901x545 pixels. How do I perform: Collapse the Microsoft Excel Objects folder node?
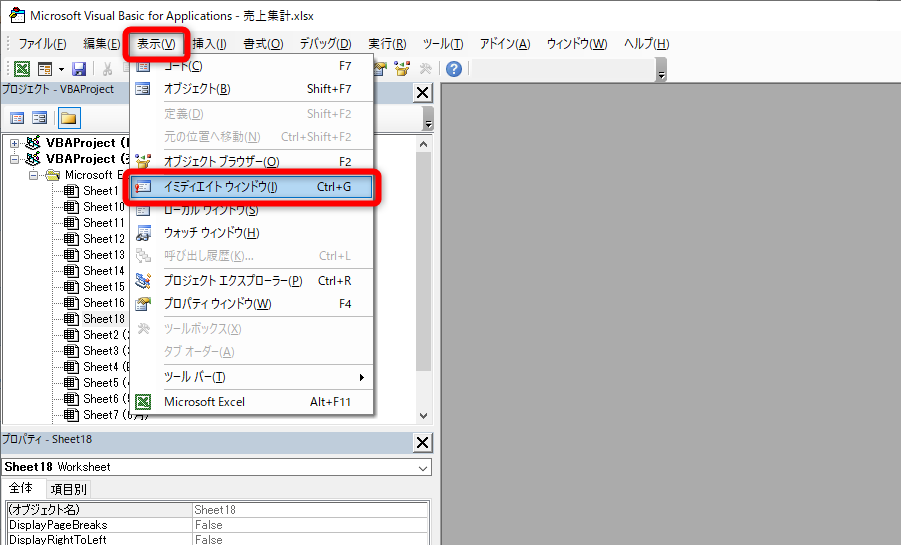[33, 175]
